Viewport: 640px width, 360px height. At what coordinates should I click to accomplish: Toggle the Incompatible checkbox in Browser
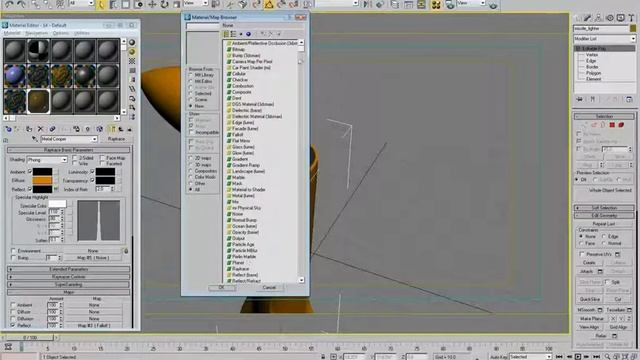pos(191,132)
